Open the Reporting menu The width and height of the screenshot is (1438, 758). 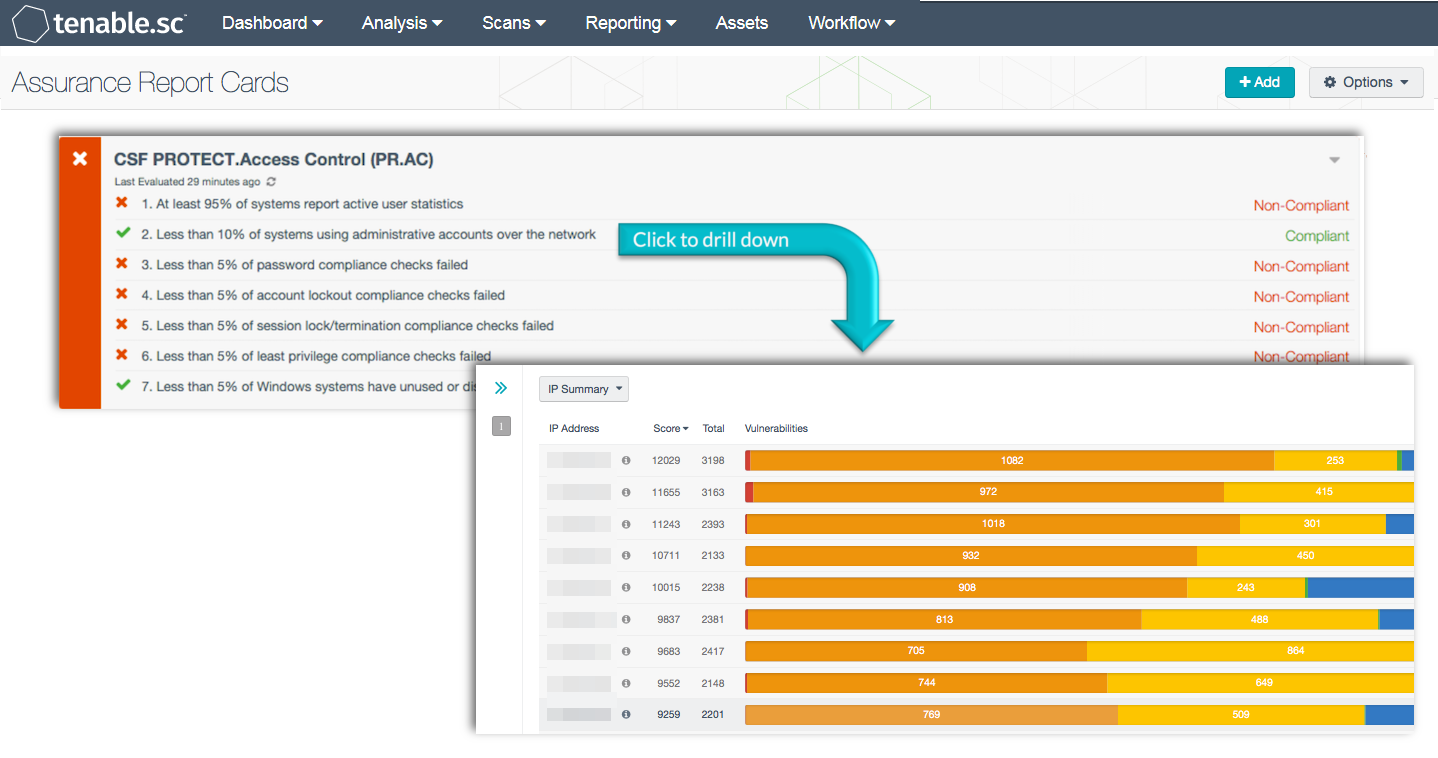point(631,23)
